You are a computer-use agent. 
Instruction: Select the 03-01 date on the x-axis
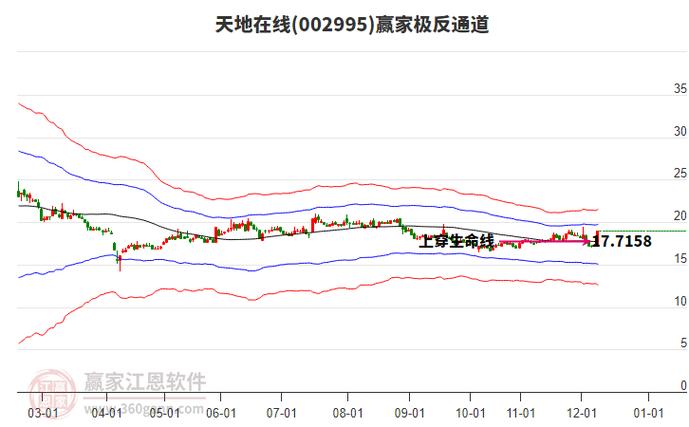tap(41, 411)
